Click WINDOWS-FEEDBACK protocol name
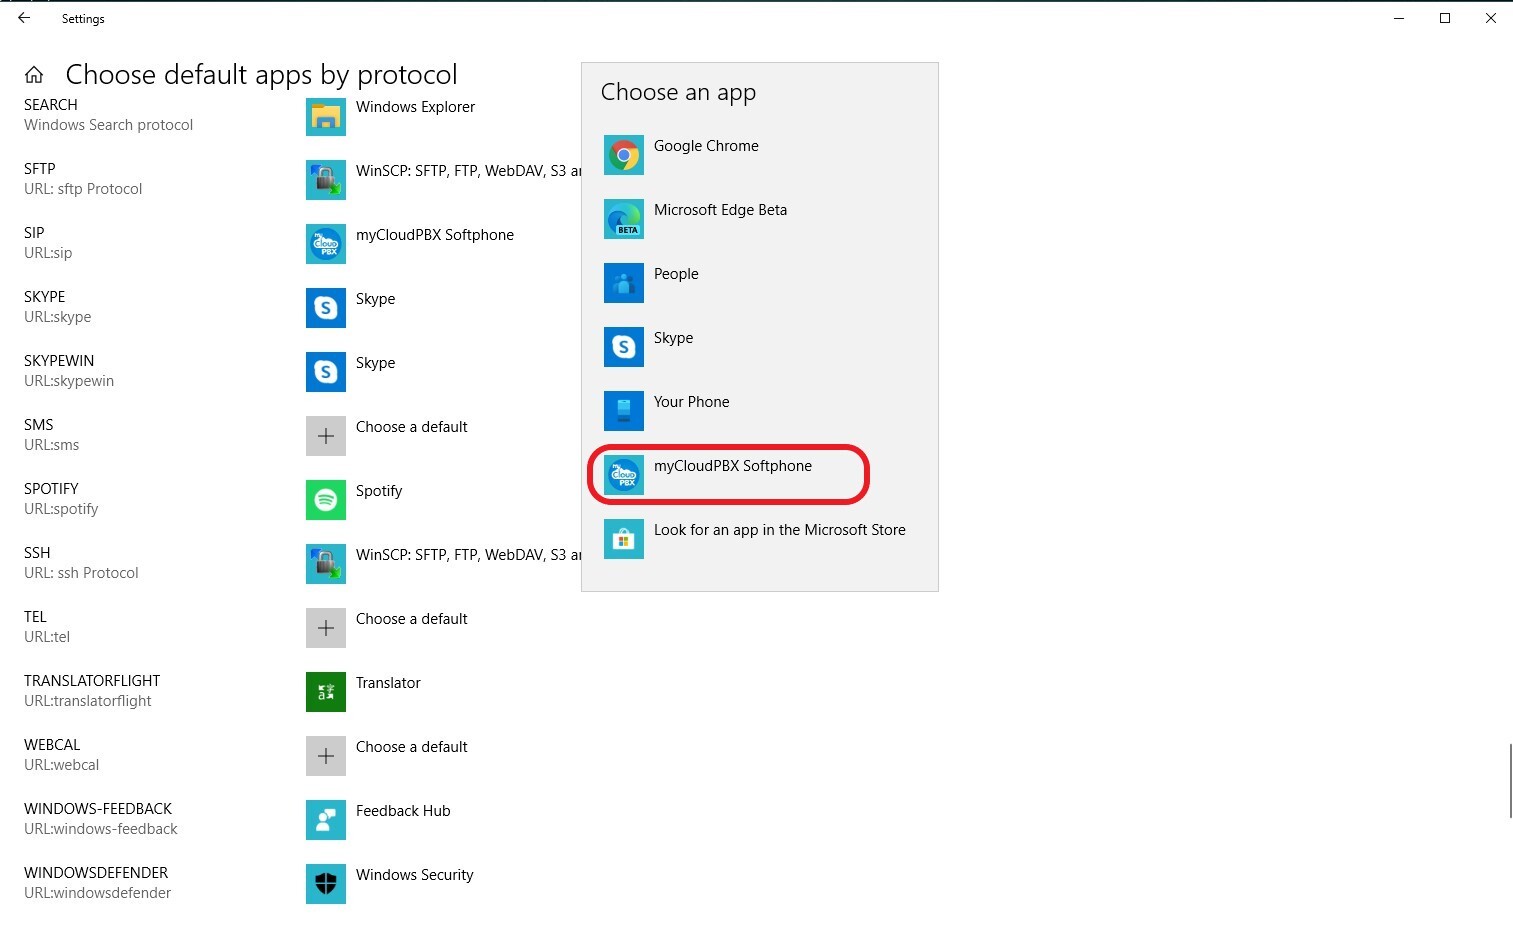Screen dimensions: 1513x925 pos(98,809)
